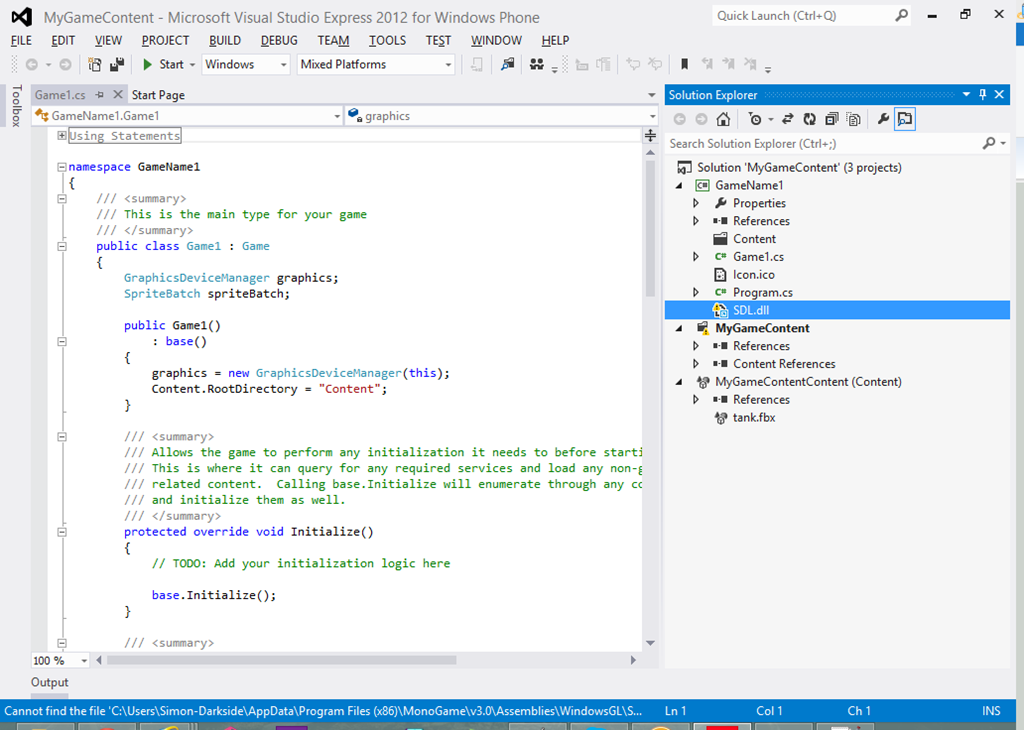1024x730 pixels.
Task: Select the Icon.ico file
Action: coord(754,274)
